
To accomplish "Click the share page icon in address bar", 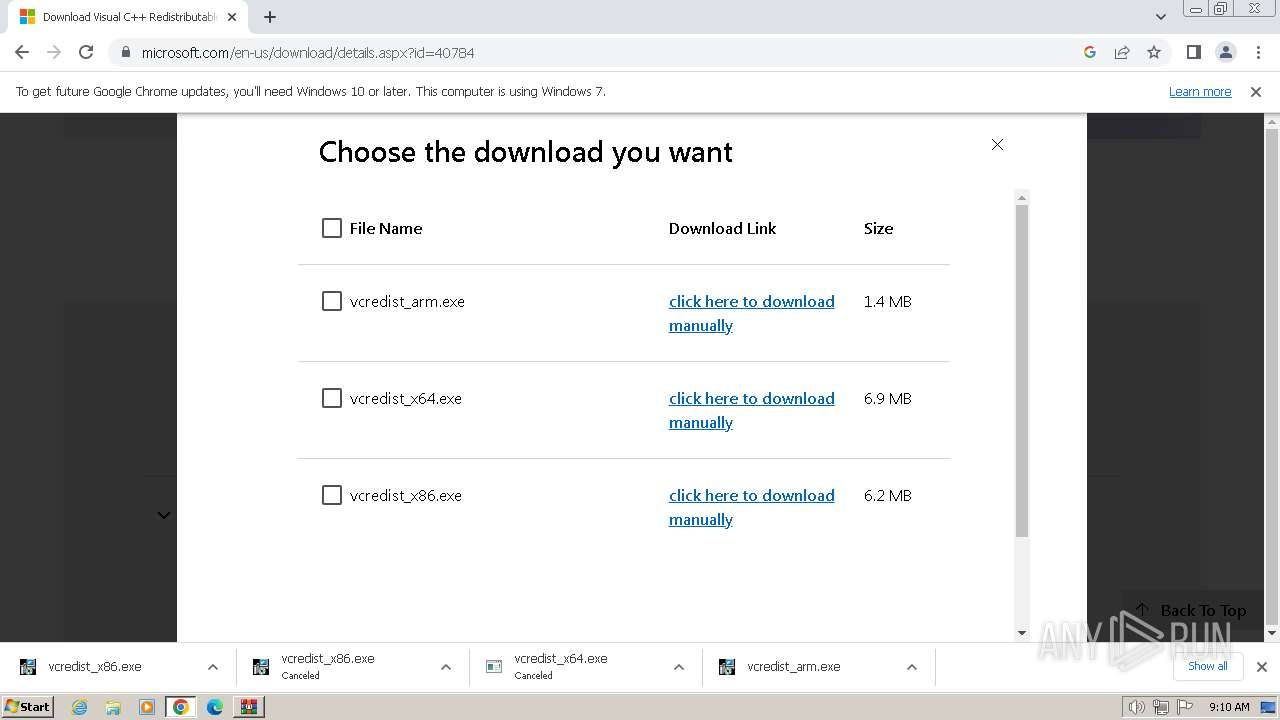I will (1122, 52).
